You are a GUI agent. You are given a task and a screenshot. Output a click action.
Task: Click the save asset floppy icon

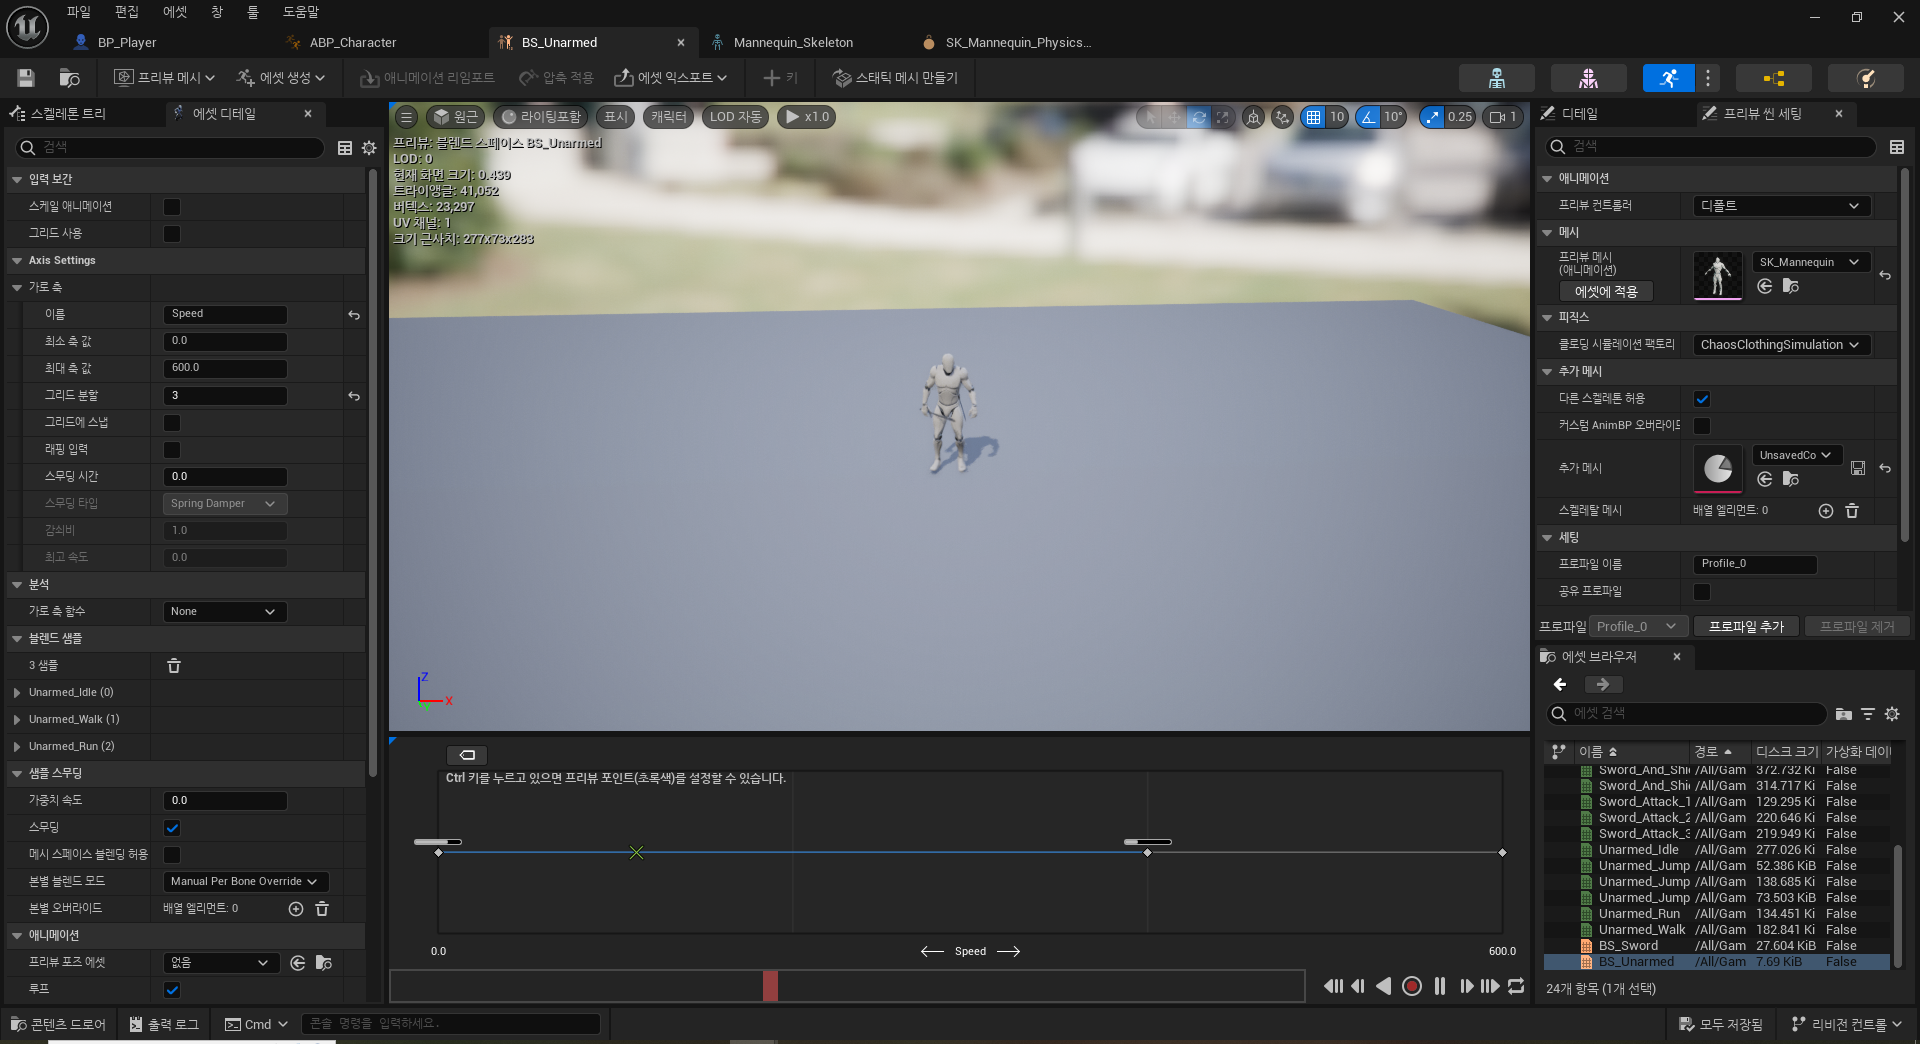pyautogui.click(x=26, y=78)
